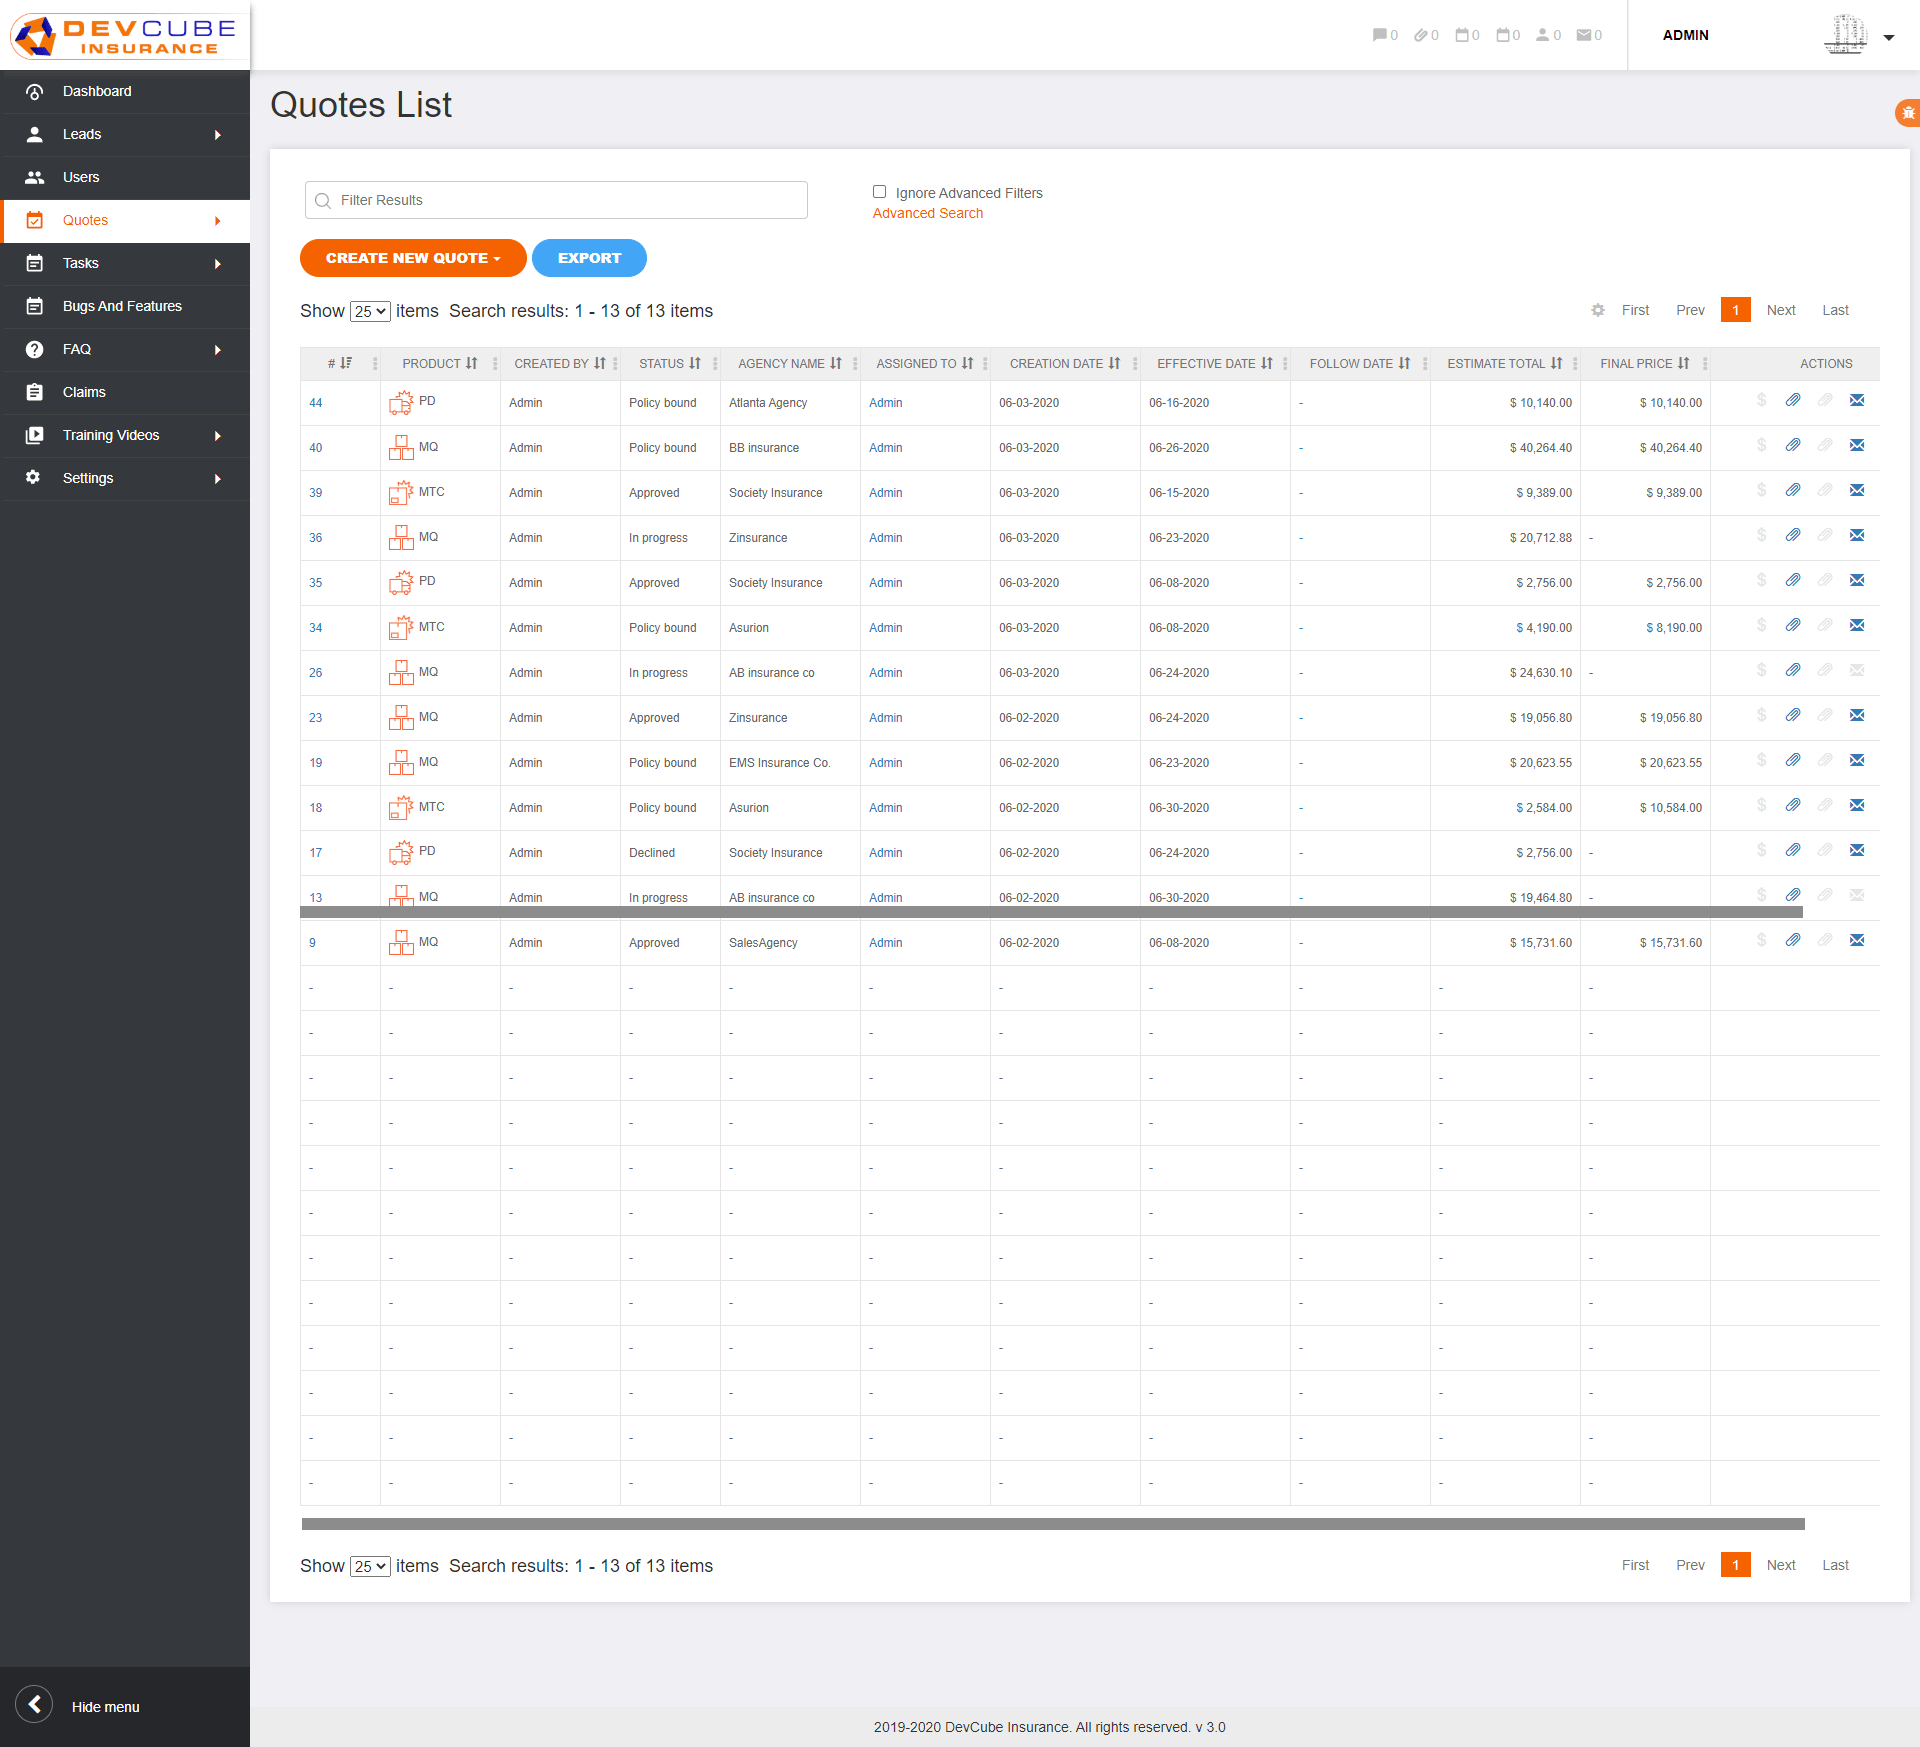Open the table settings gear icon
Screen dimensions: 1920x1747
[1598, 310]
